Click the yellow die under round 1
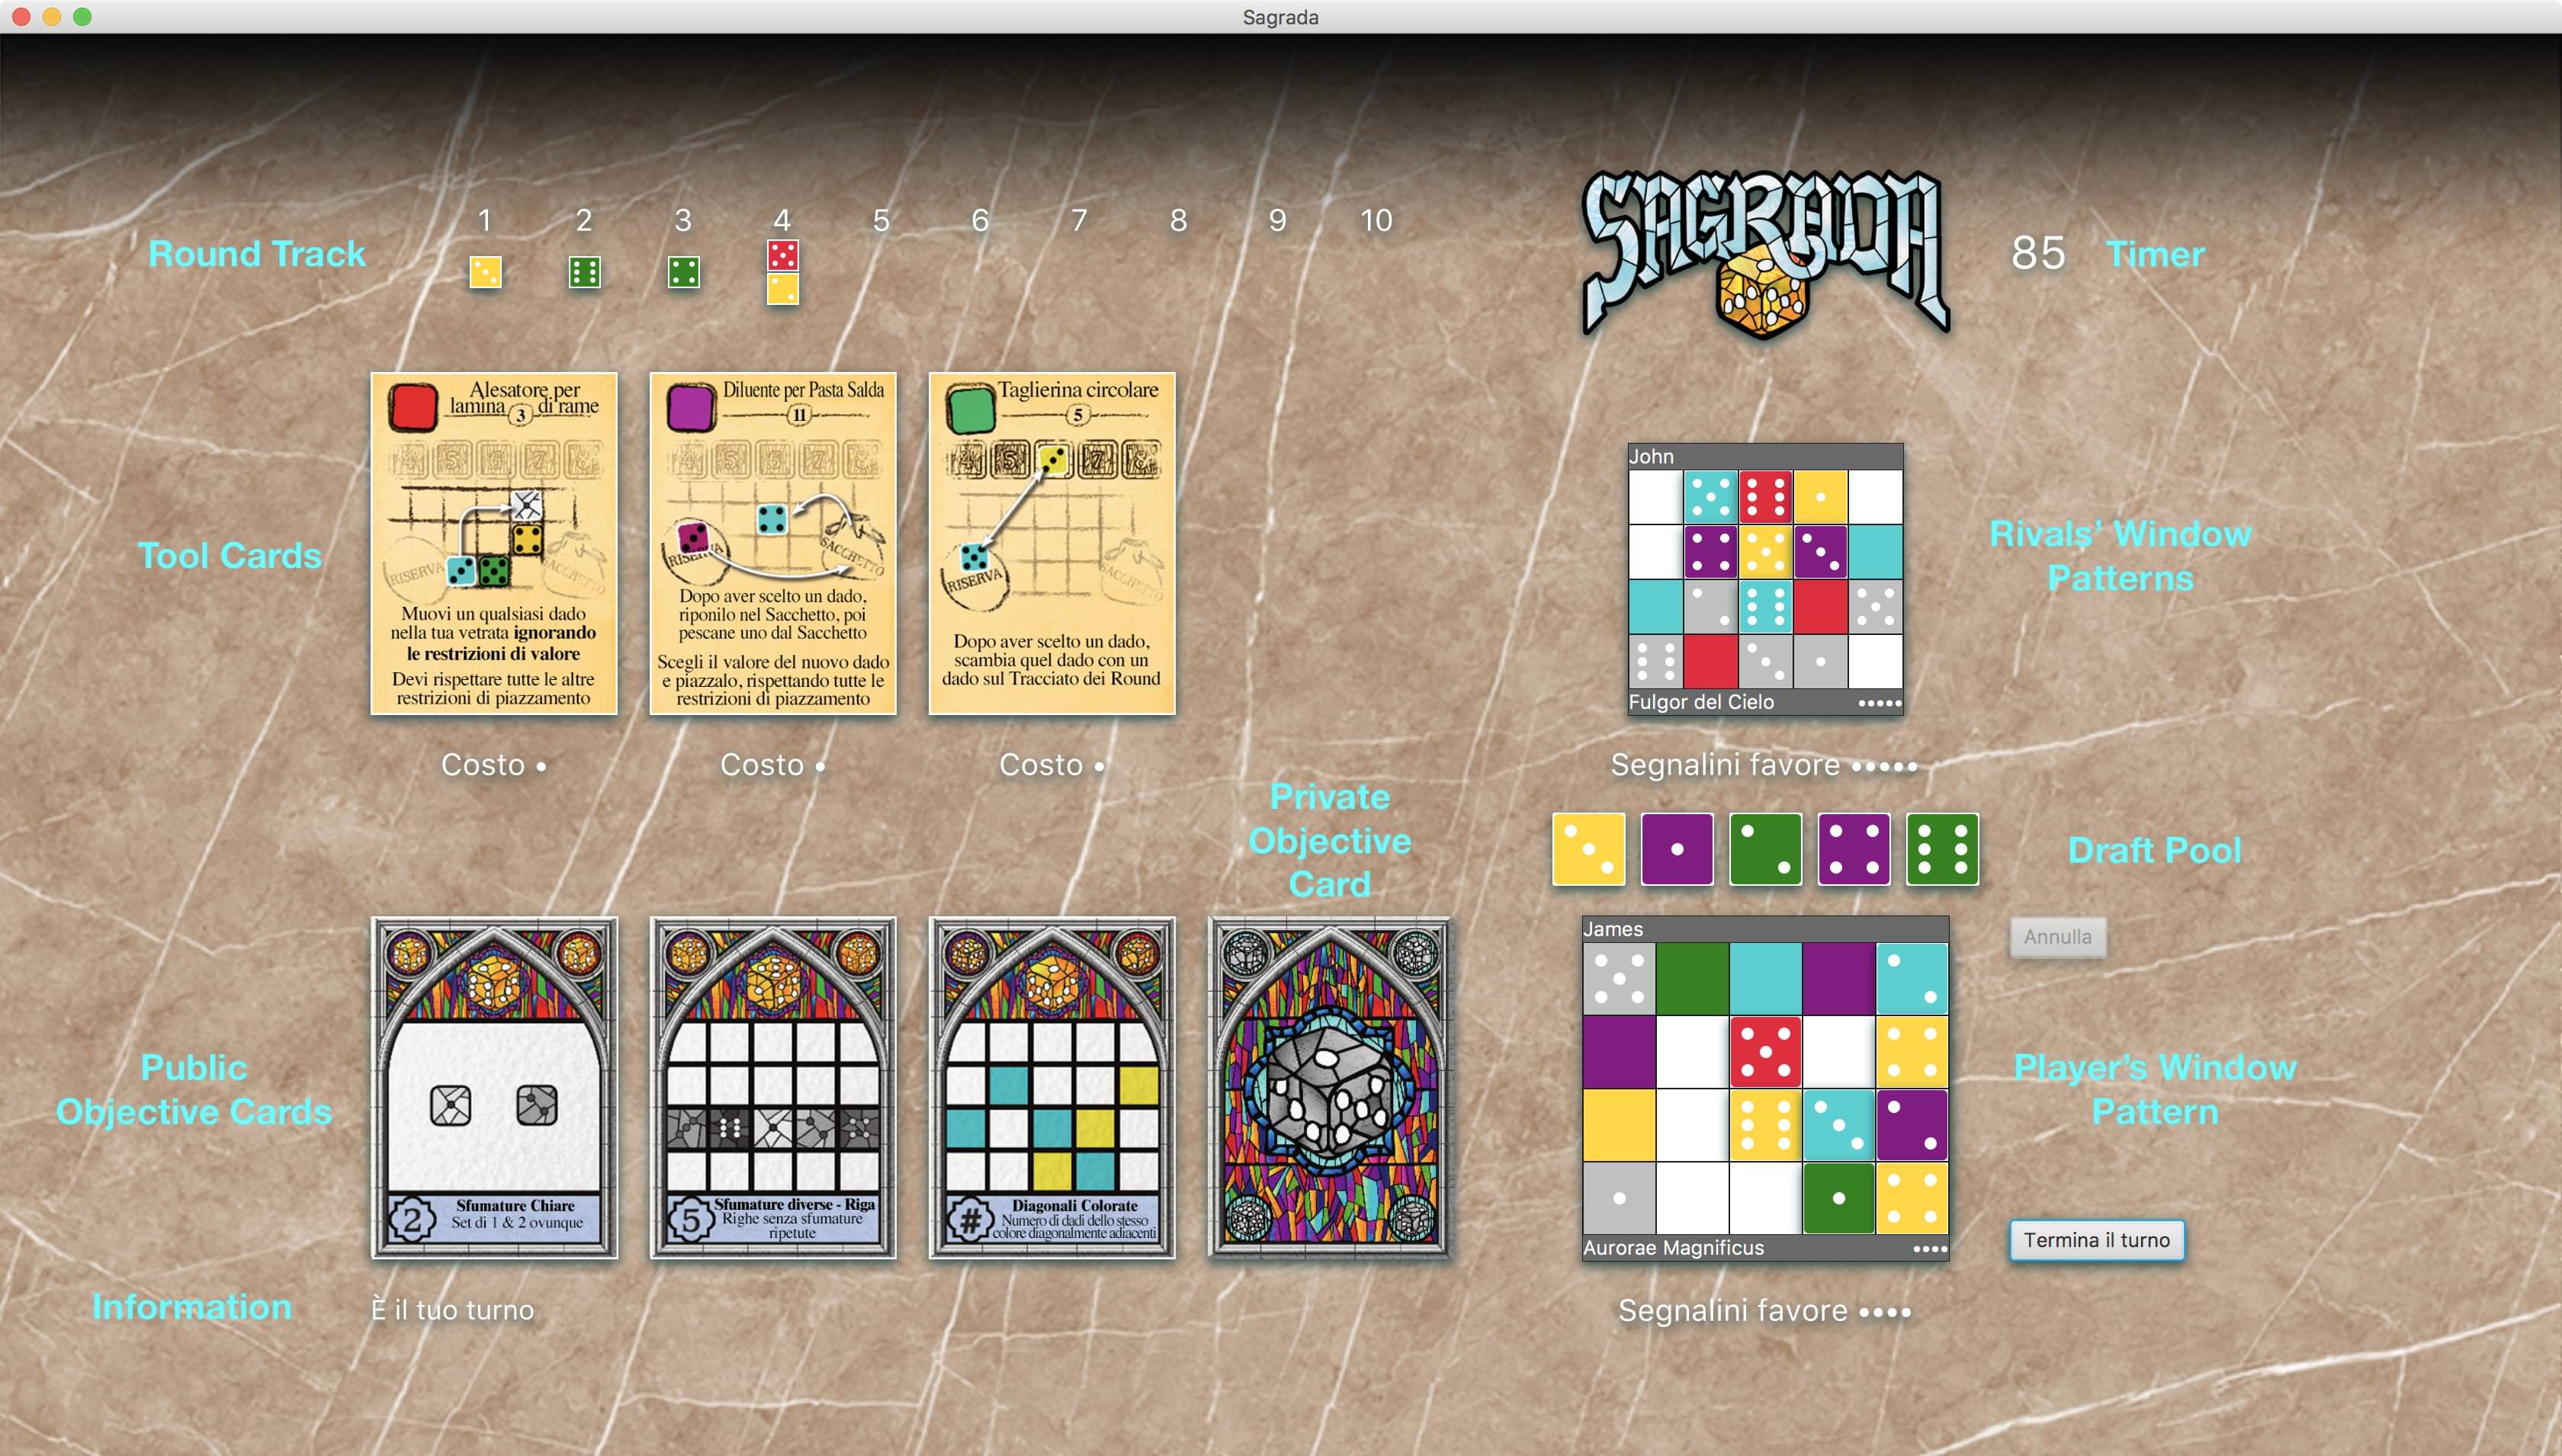This screenshot has width=2562, height=1456. point(485,272)
